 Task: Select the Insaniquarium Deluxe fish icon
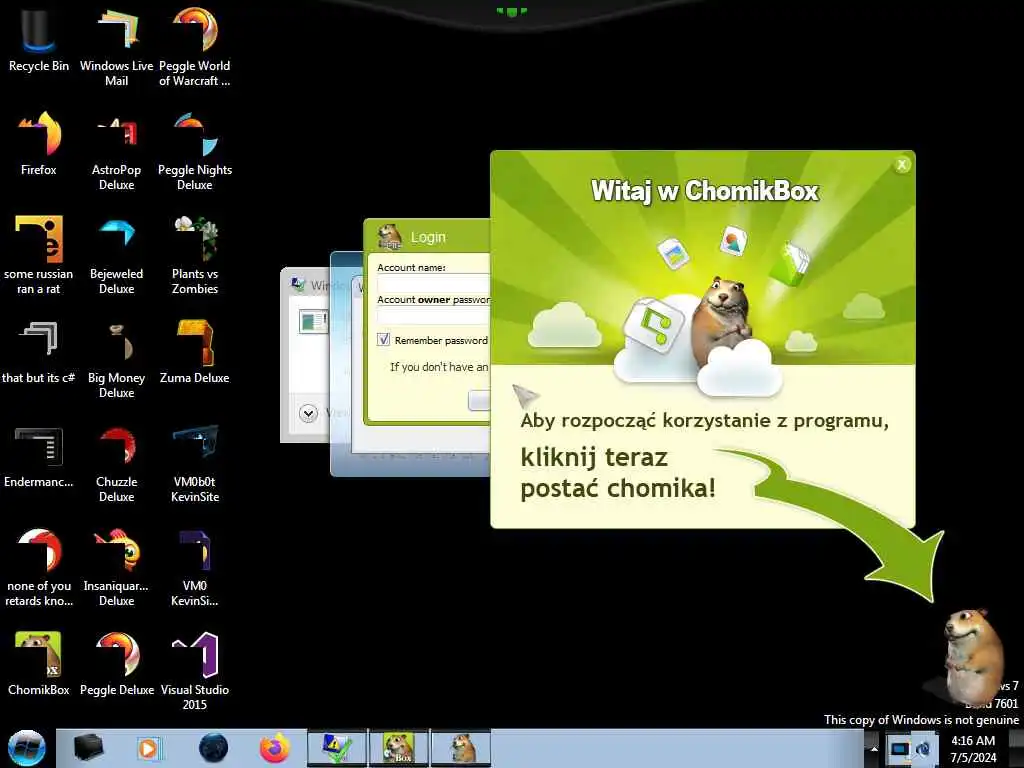[116, 568]
